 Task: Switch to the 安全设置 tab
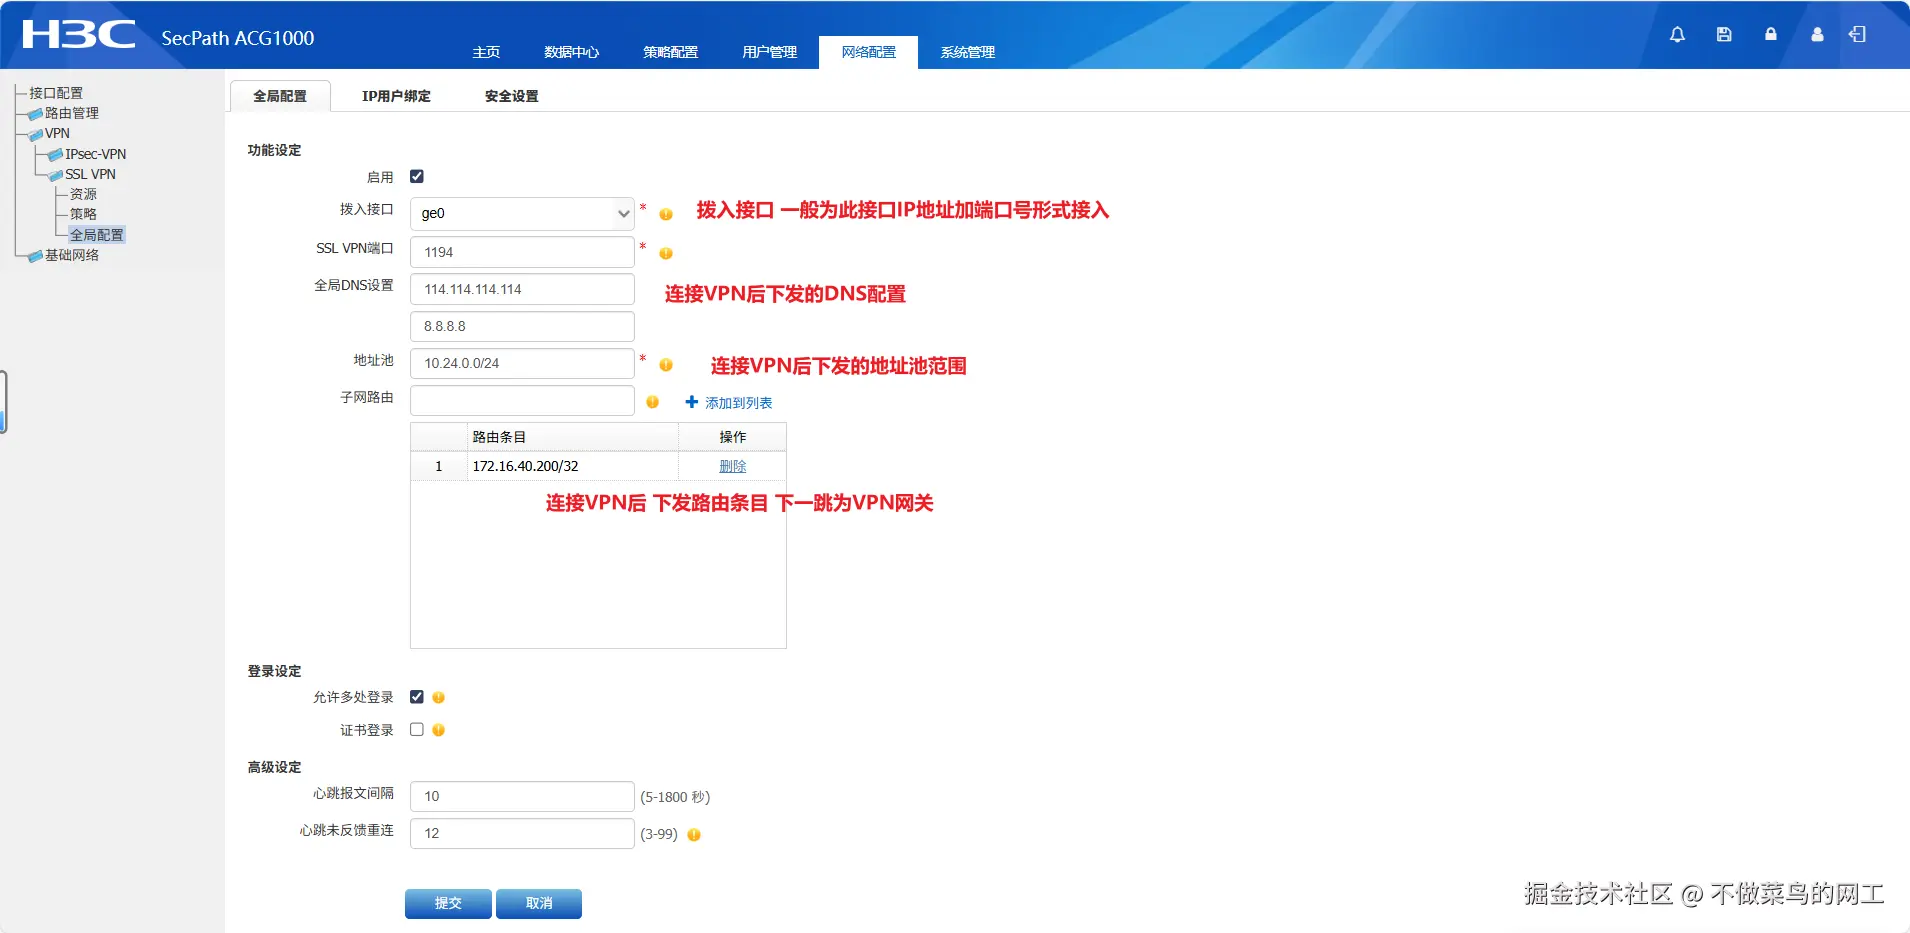point(511,96)
